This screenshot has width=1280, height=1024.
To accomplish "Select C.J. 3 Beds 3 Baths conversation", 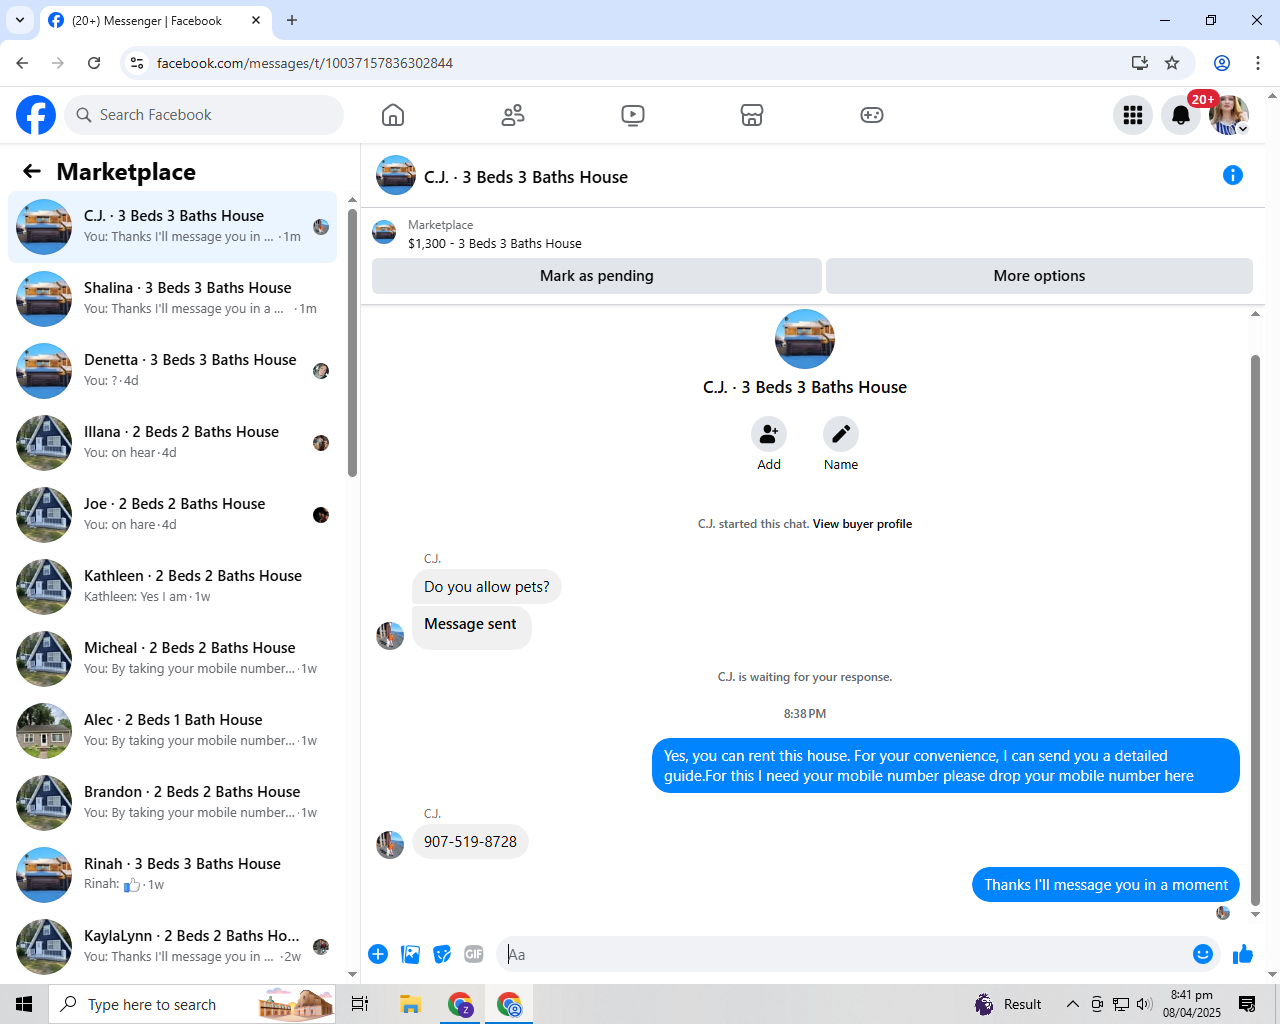I will pos(173,227).
